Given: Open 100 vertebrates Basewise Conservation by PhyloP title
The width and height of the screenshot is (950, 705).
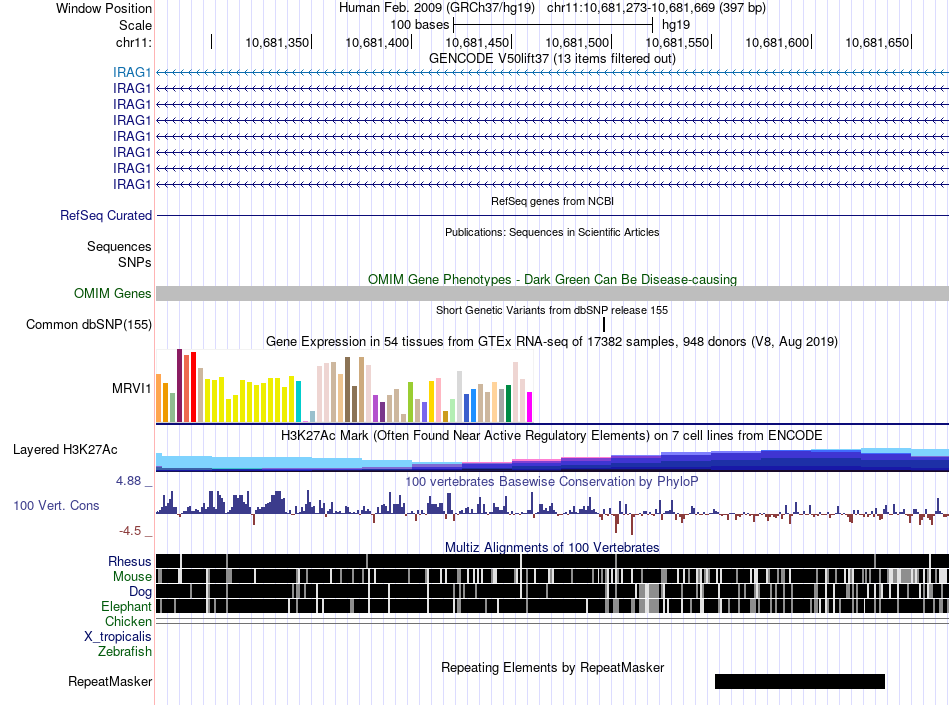Looking at the screenshot, I should [552, 482].
